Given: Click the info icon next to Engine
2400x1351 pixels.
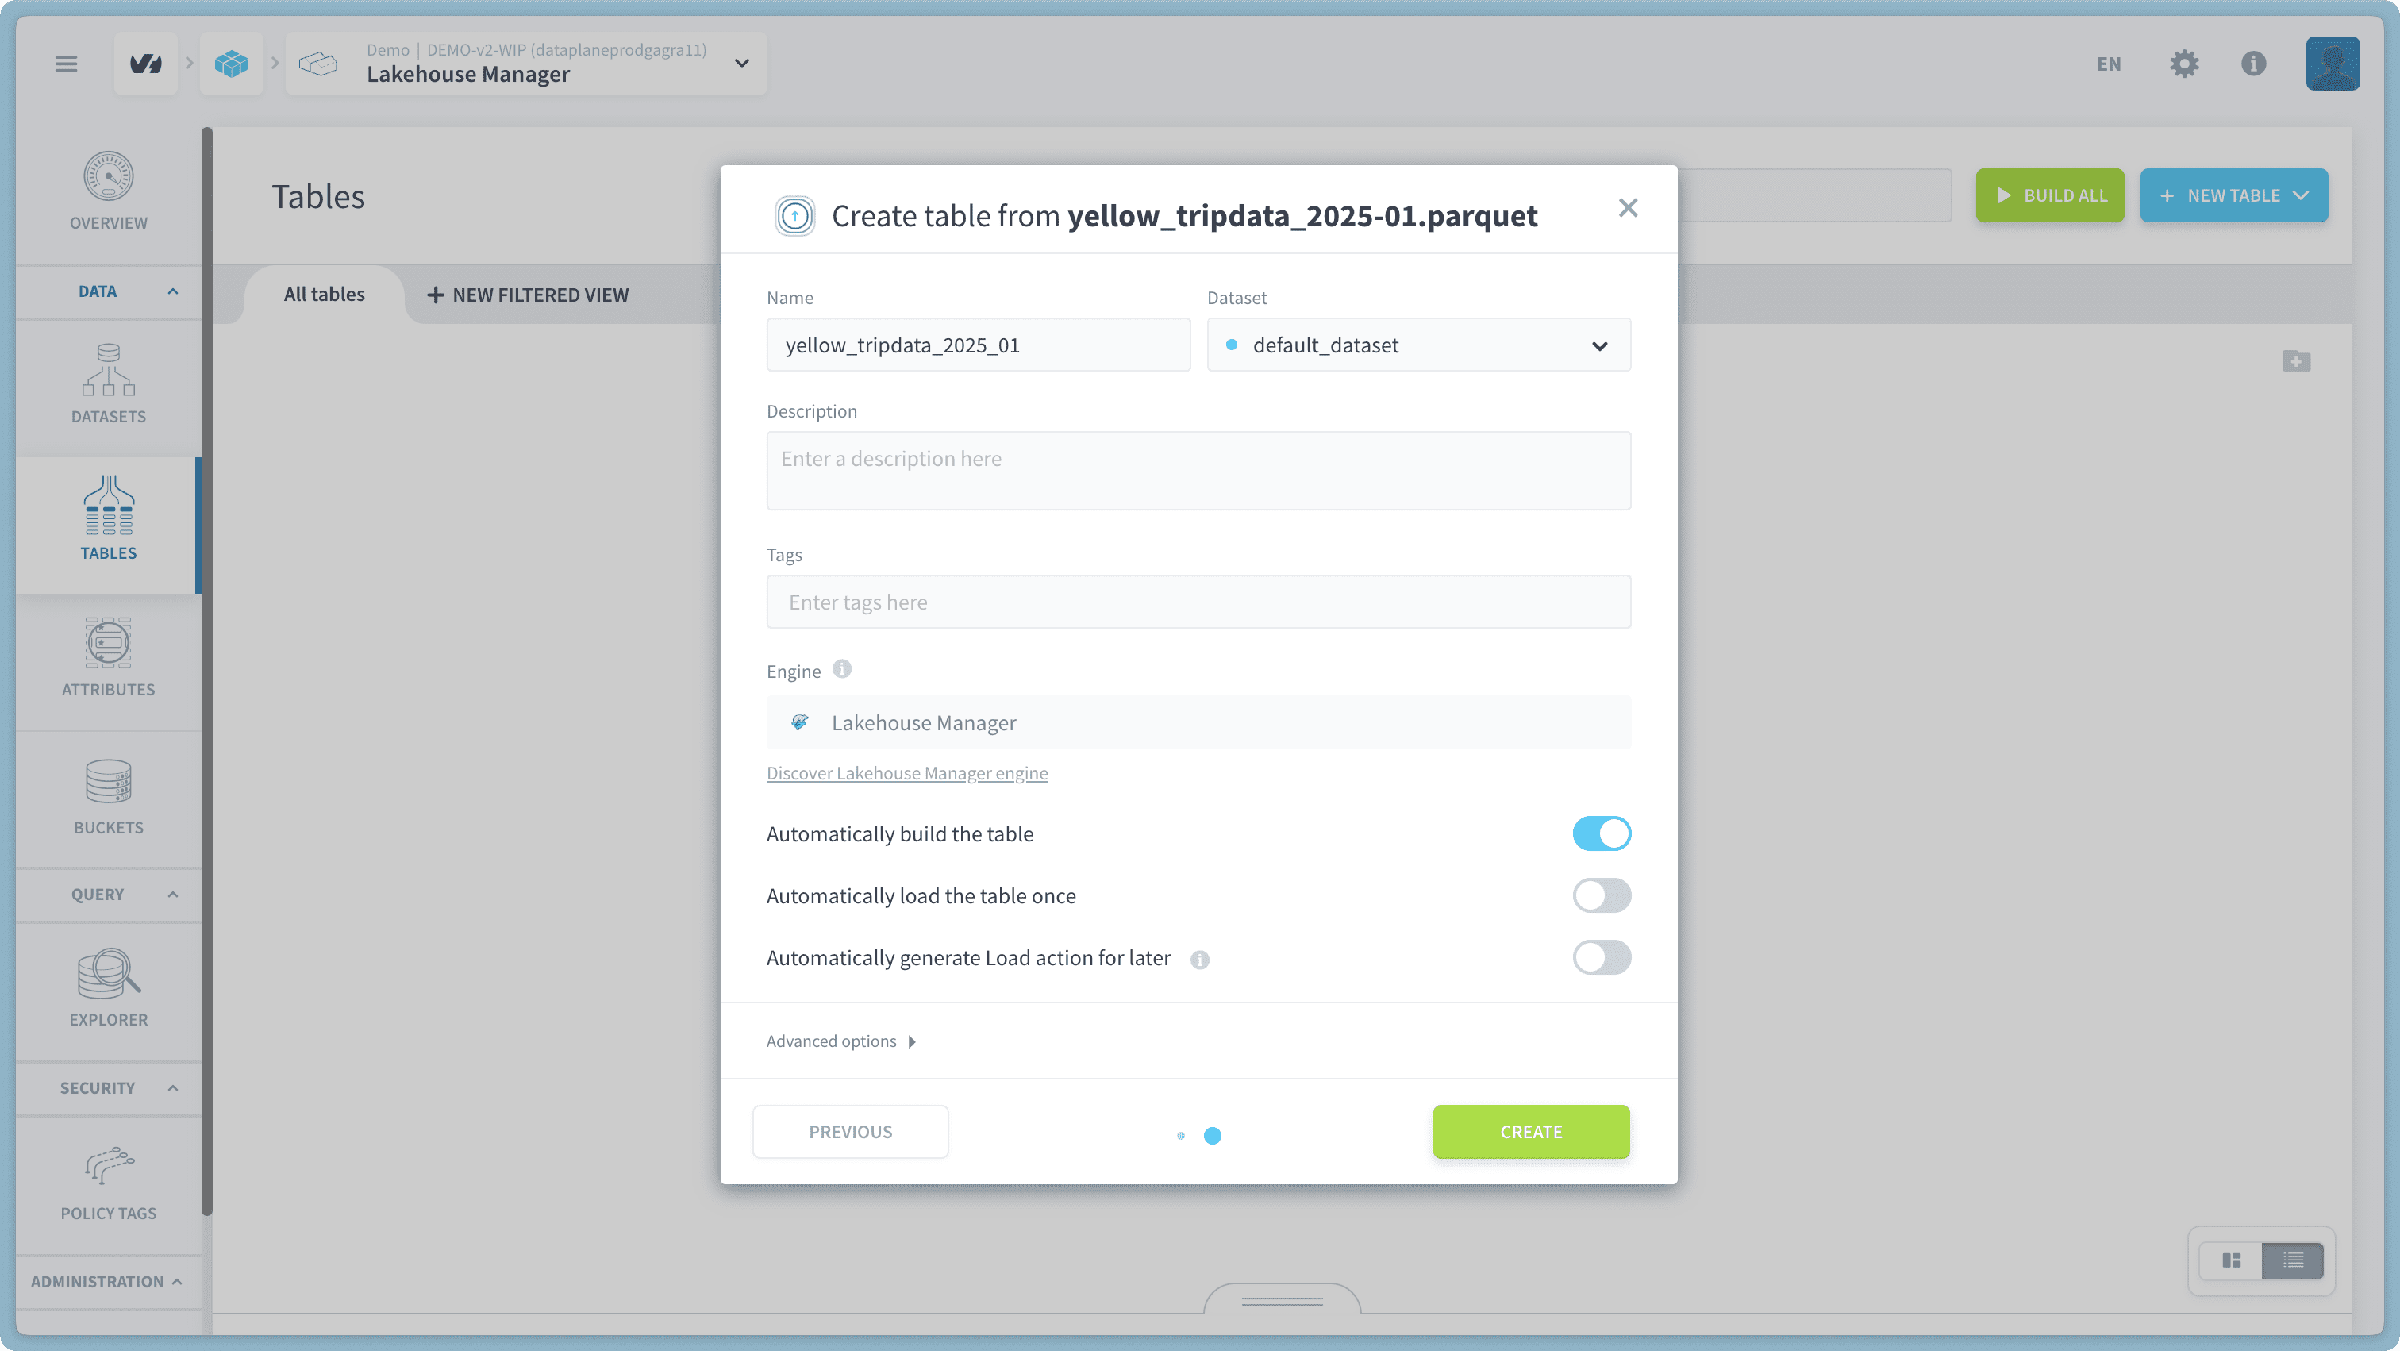Looking at the screenshot, I should point(842,669).
